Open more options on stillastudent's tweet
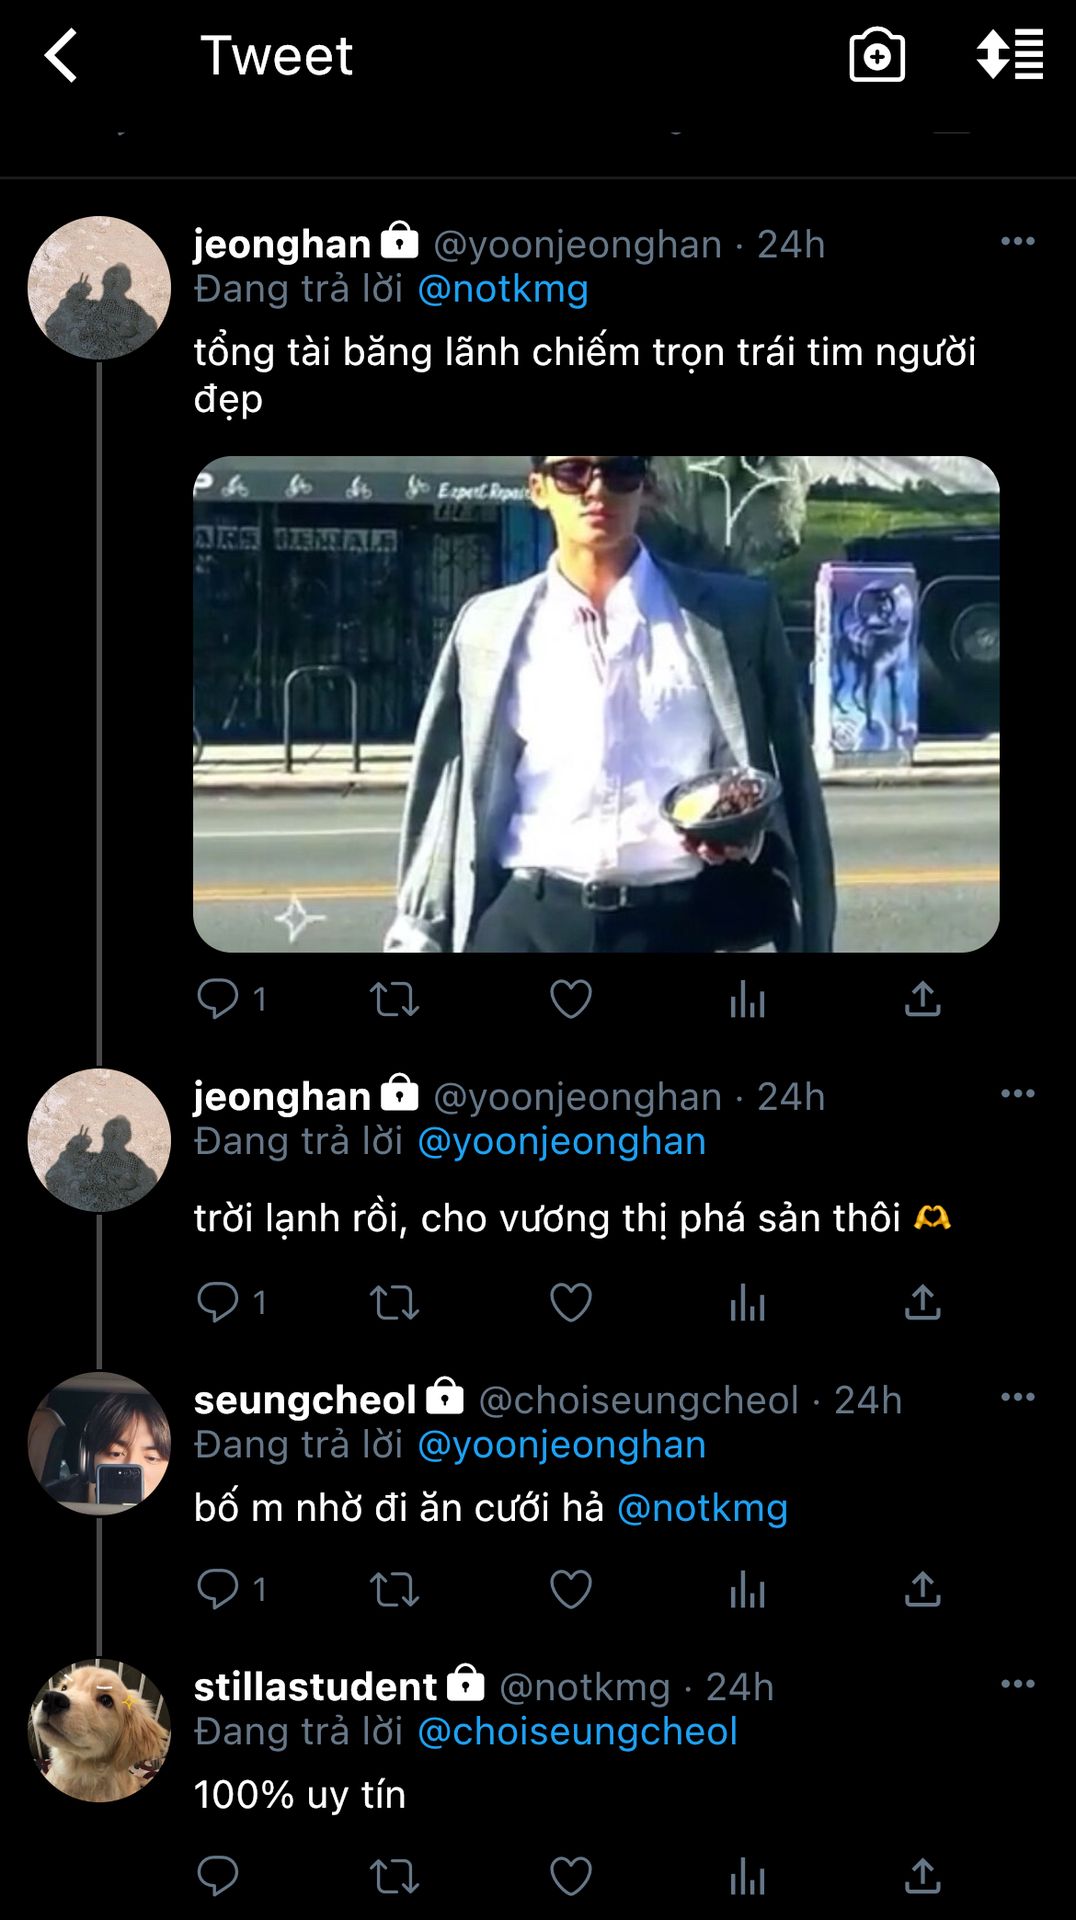Viewport: 1076px width, 1920px height. (x=1017, y=1684)
